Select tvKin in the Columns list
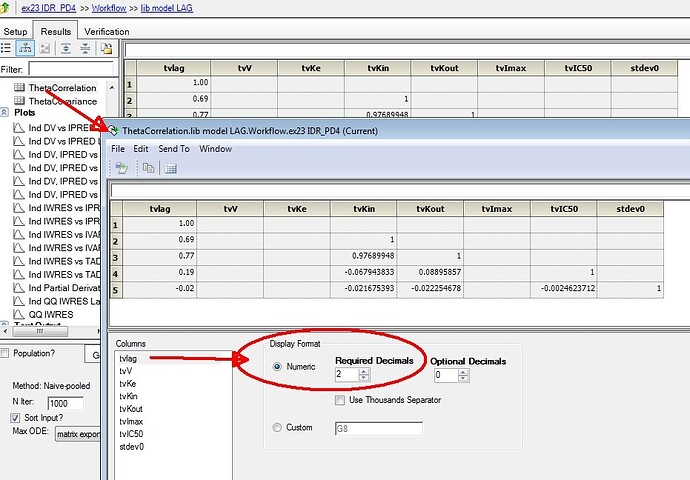Screen dimensions: 690x480 point(128,396)
